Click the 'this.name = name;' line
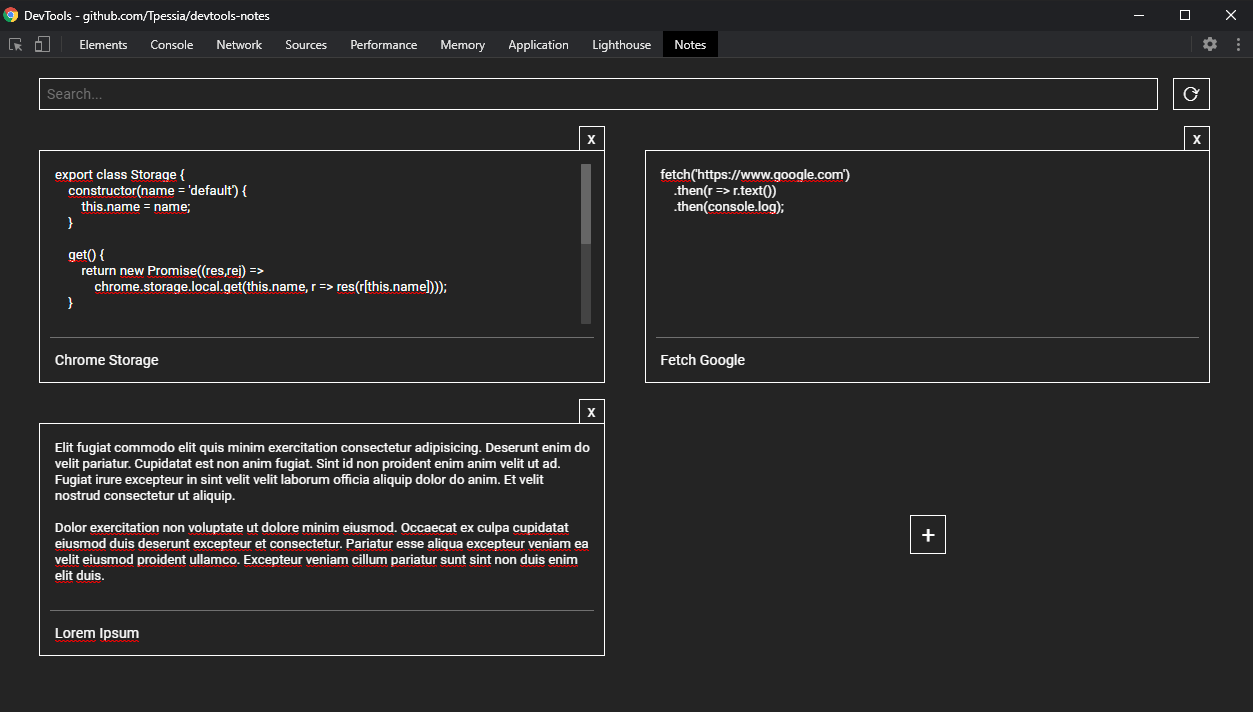The height and width of the screenshot is (712, 1253). click(x=136, y=207)
